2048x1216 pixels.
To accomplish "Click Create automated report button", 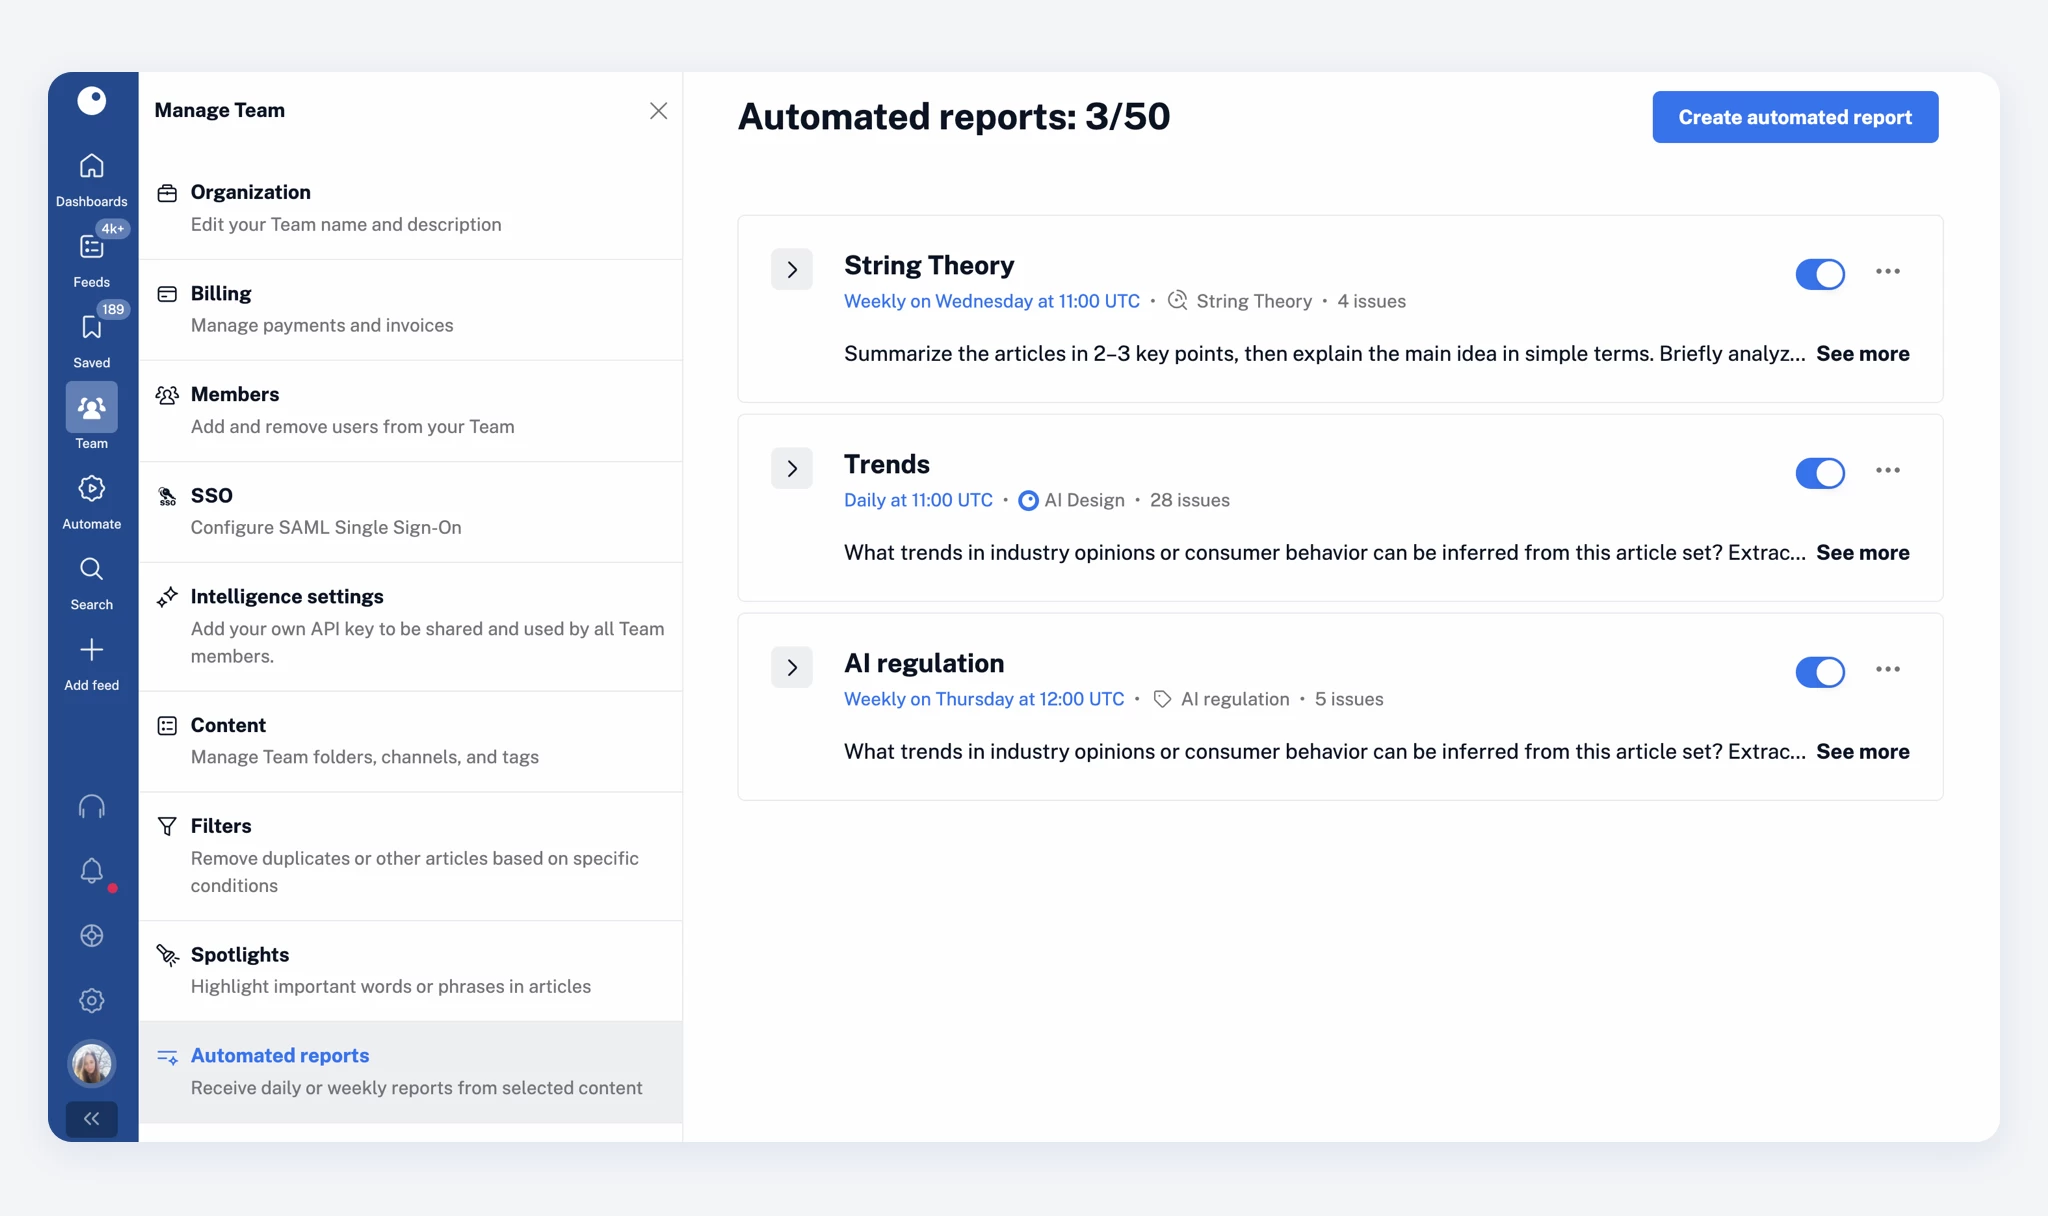I will (x=1794, y=117).
